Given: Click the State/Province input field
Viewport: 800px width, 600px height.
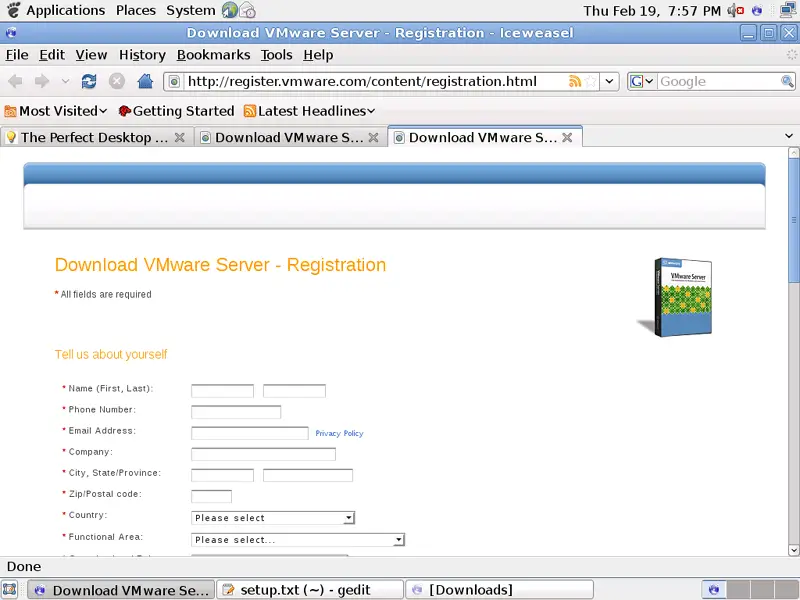Looking at the screenshot, I should tap(308, 476).
